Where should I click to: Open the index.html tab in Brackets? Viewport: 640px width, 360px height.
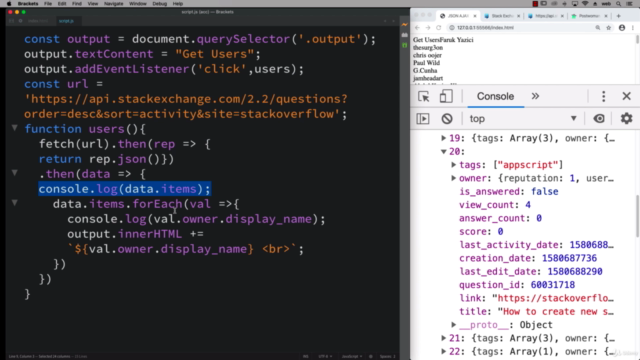38,21
